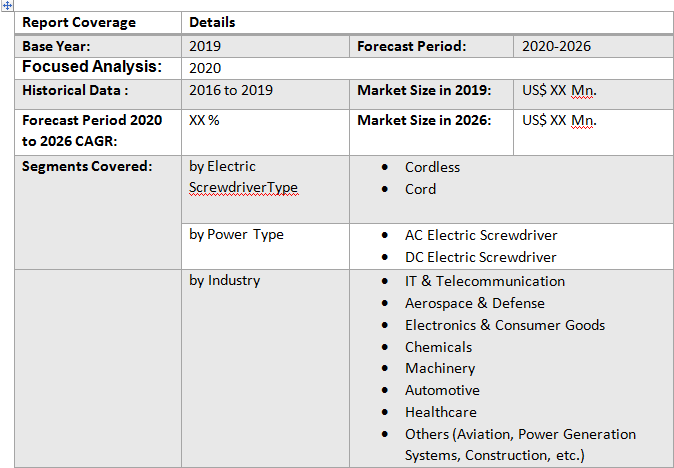
Task: Click the table move handle icon
Action: [x=7, y=6]
